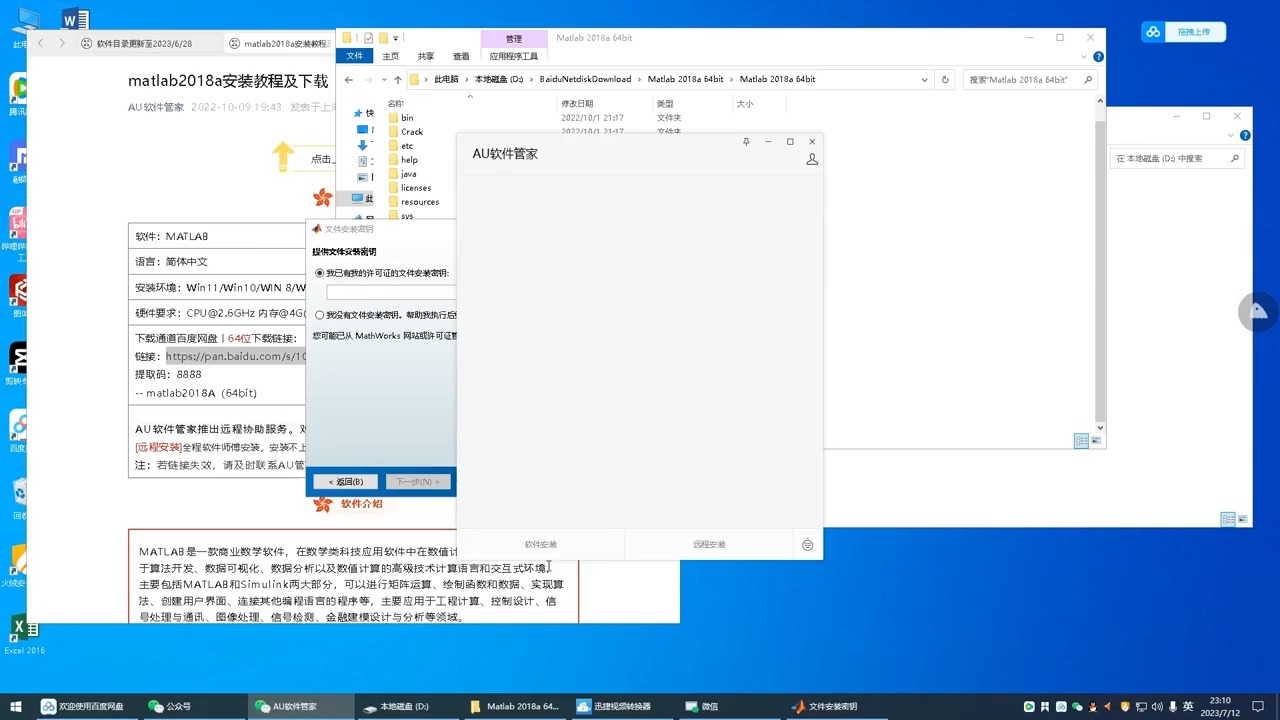This screenshot has width=1280, height=720.
Task: Go back in the browser window
Action: 41,43
